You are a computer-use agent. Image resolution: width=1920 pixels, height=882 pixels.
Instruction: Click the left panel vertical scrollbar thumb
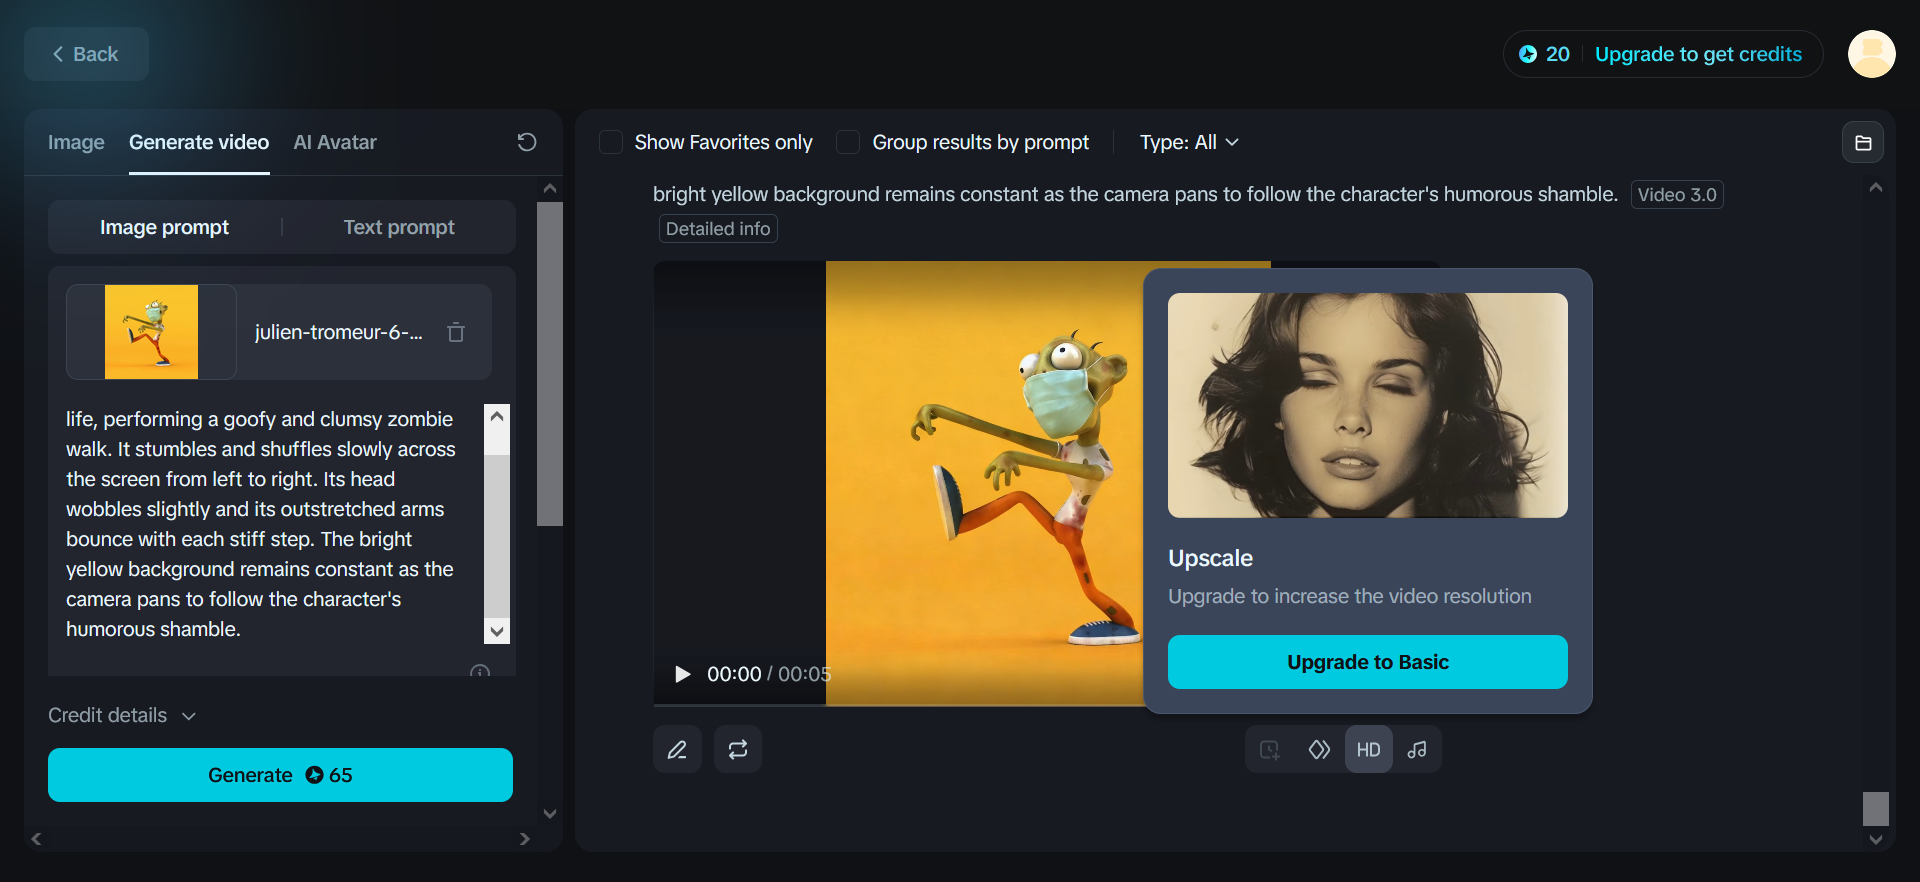point(550,364)
